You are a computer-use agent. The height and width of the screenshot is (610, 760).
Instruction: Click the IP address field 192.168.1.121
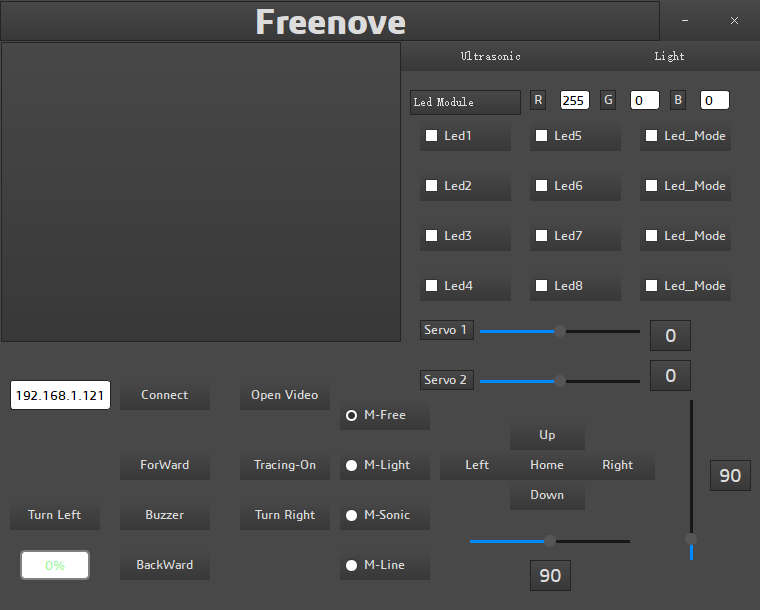pos(61,395)
